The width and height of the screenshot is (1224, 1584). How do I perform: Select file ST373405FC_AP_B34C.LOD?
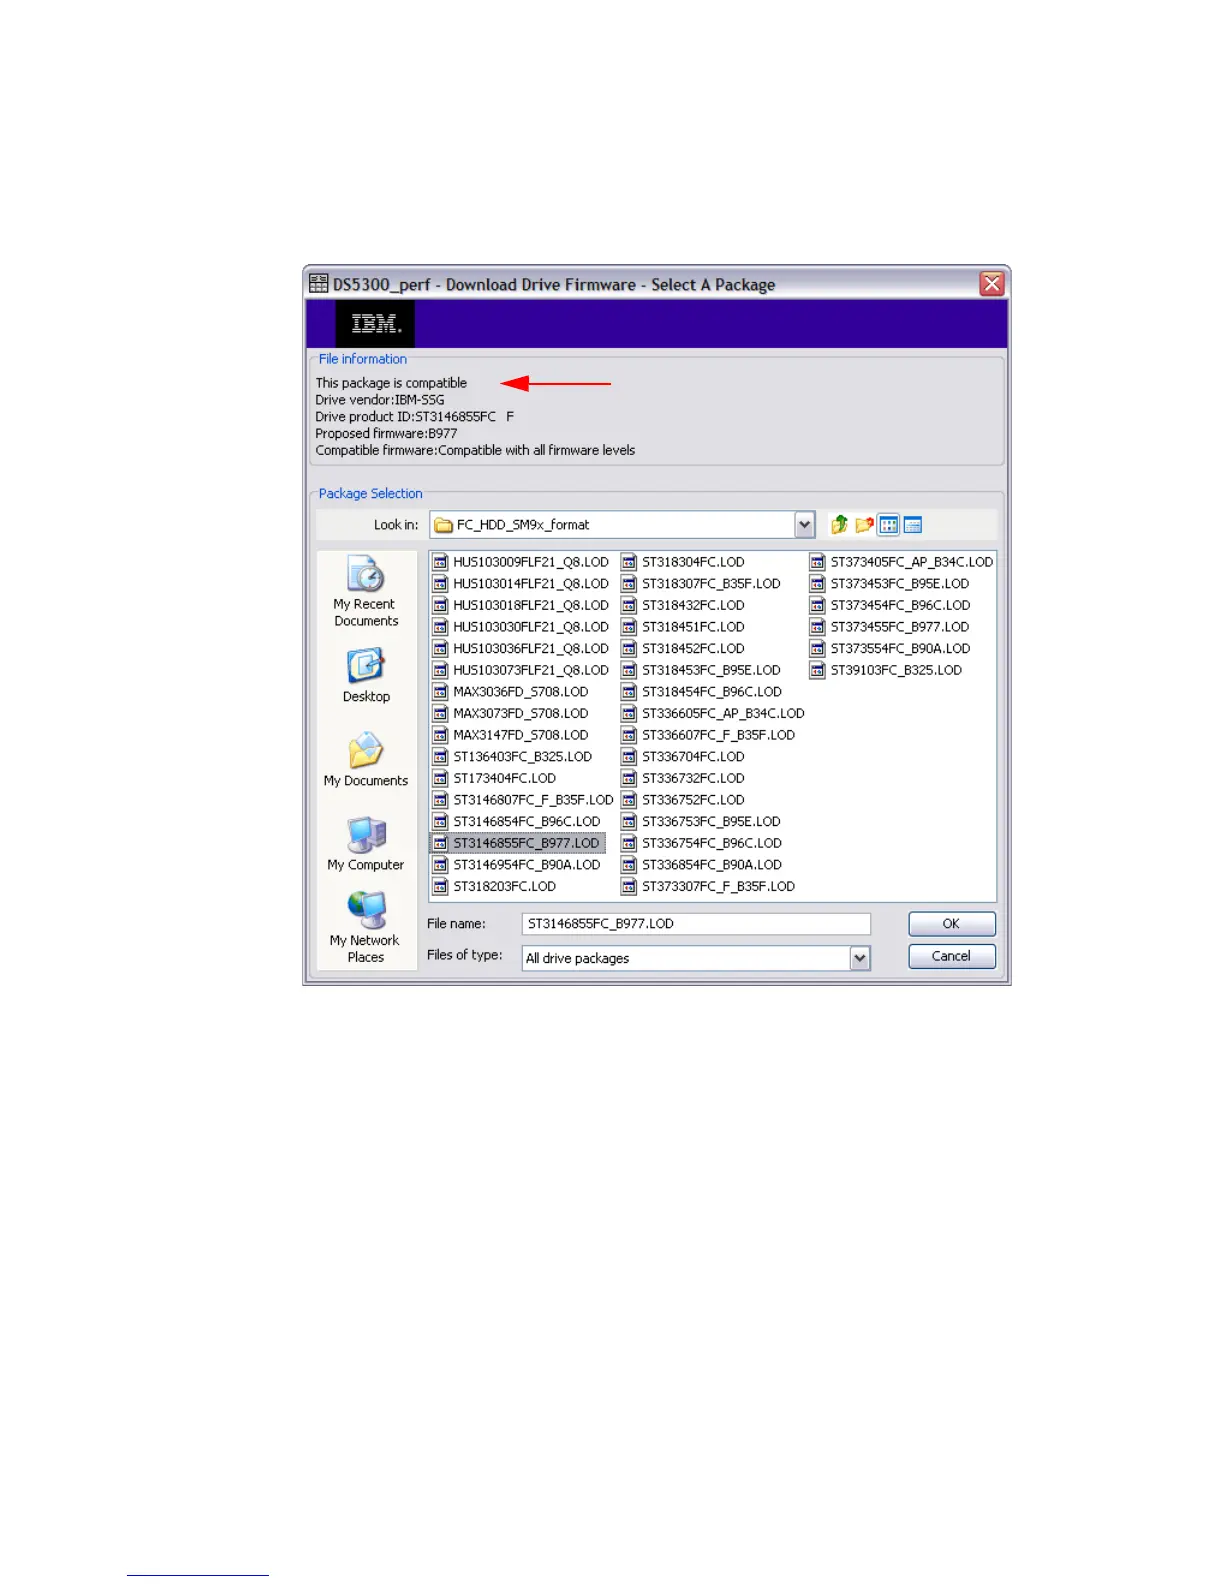[902, 562]
